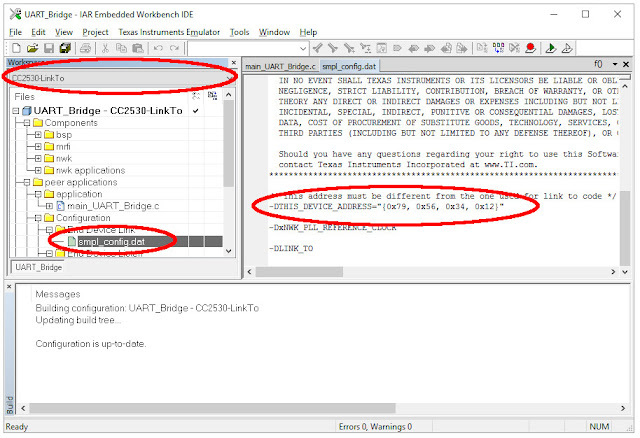The width and height of the screenshot is (640, 438).
Task: Select smpl_config.dat in the file tree
Action: (111, 242)
